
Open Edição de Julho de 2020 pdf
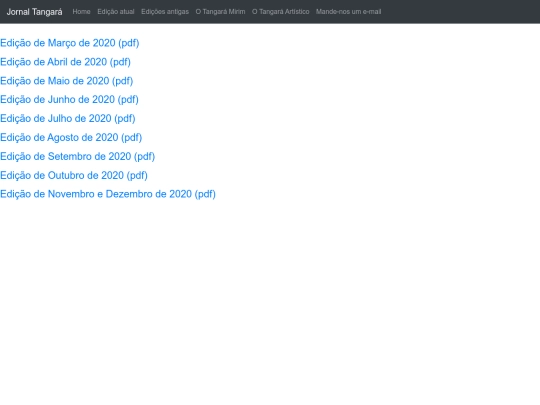(68, 118)
